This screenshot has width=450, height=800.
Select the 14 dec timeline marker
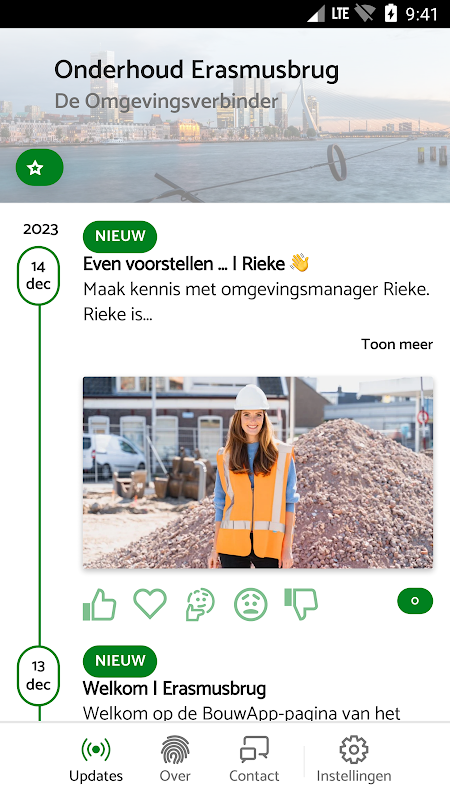pyautogui.click(x=38, y=276)
